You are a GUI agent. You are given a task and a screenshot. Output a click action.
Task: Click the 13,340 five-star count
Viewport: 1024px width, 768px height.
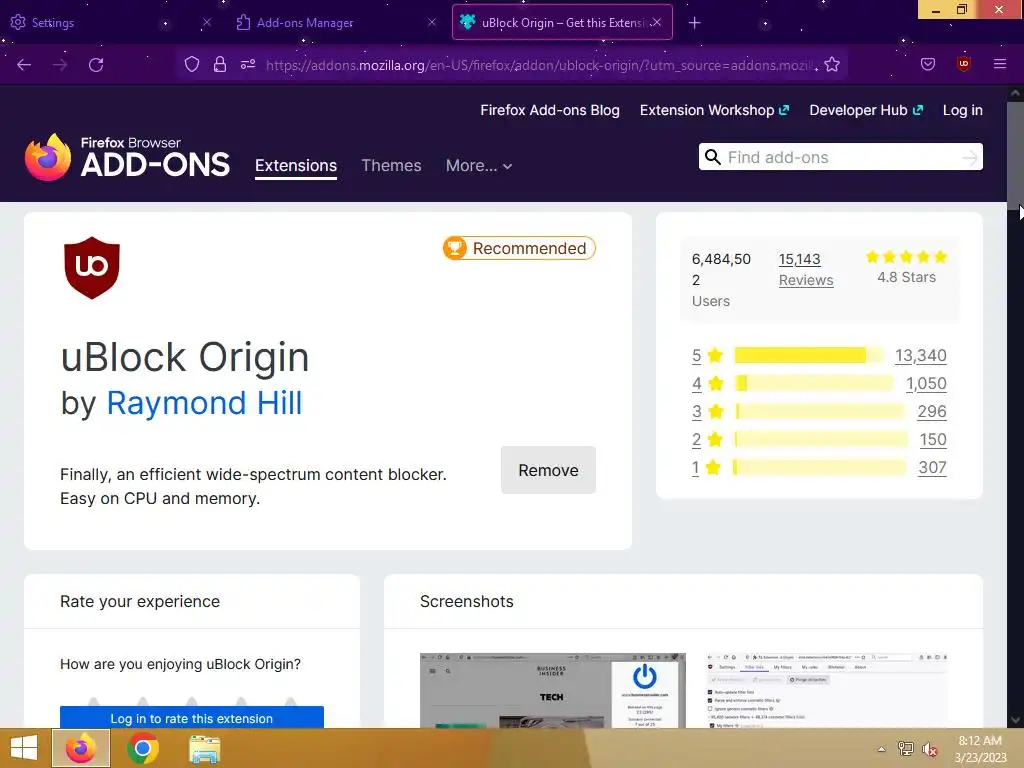(920, 355)
